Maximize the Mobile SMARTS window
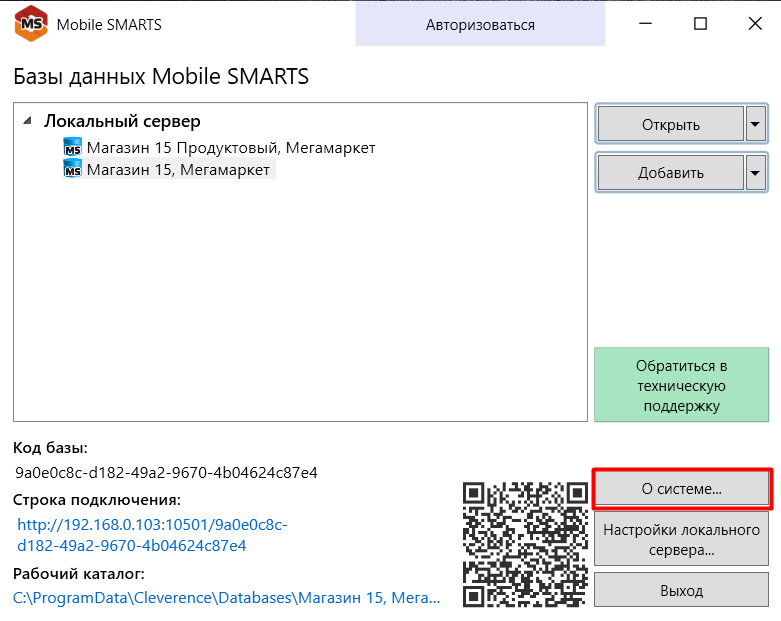Viewport: 781px width, 621px height. pyautogui.click(x=700, y=23)
